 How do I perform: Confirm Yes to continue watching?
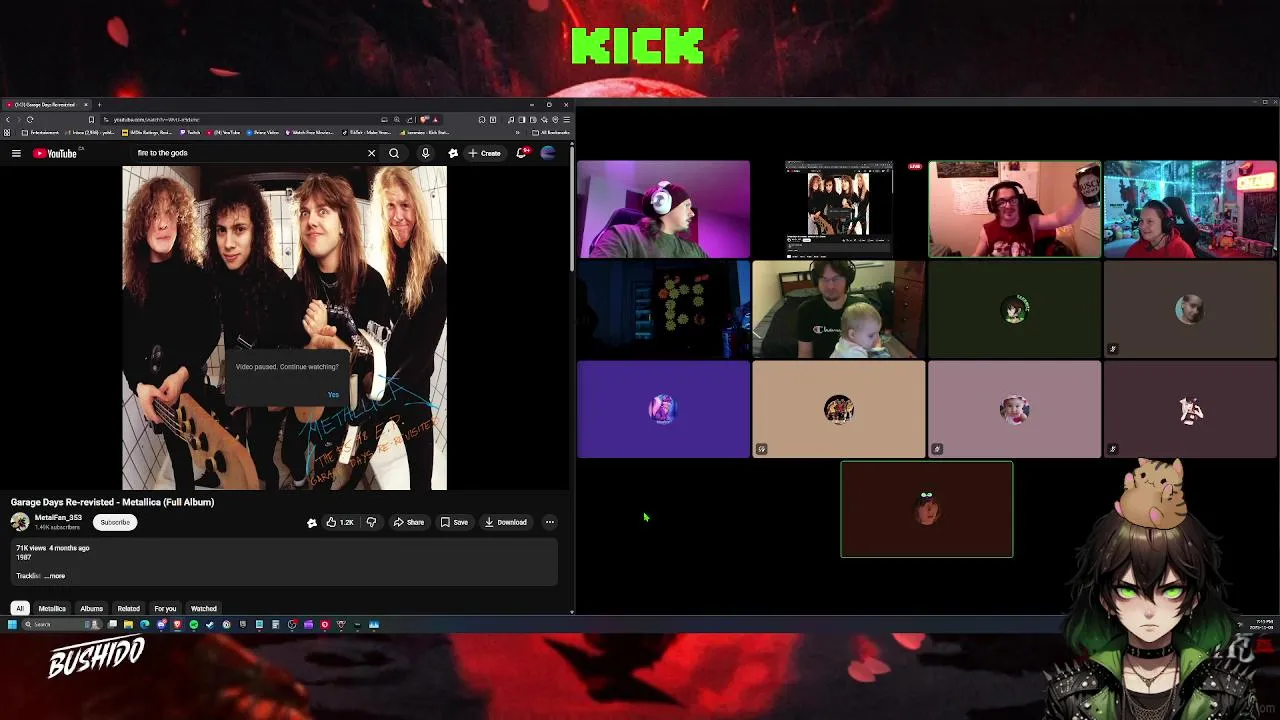click(333, 394)
